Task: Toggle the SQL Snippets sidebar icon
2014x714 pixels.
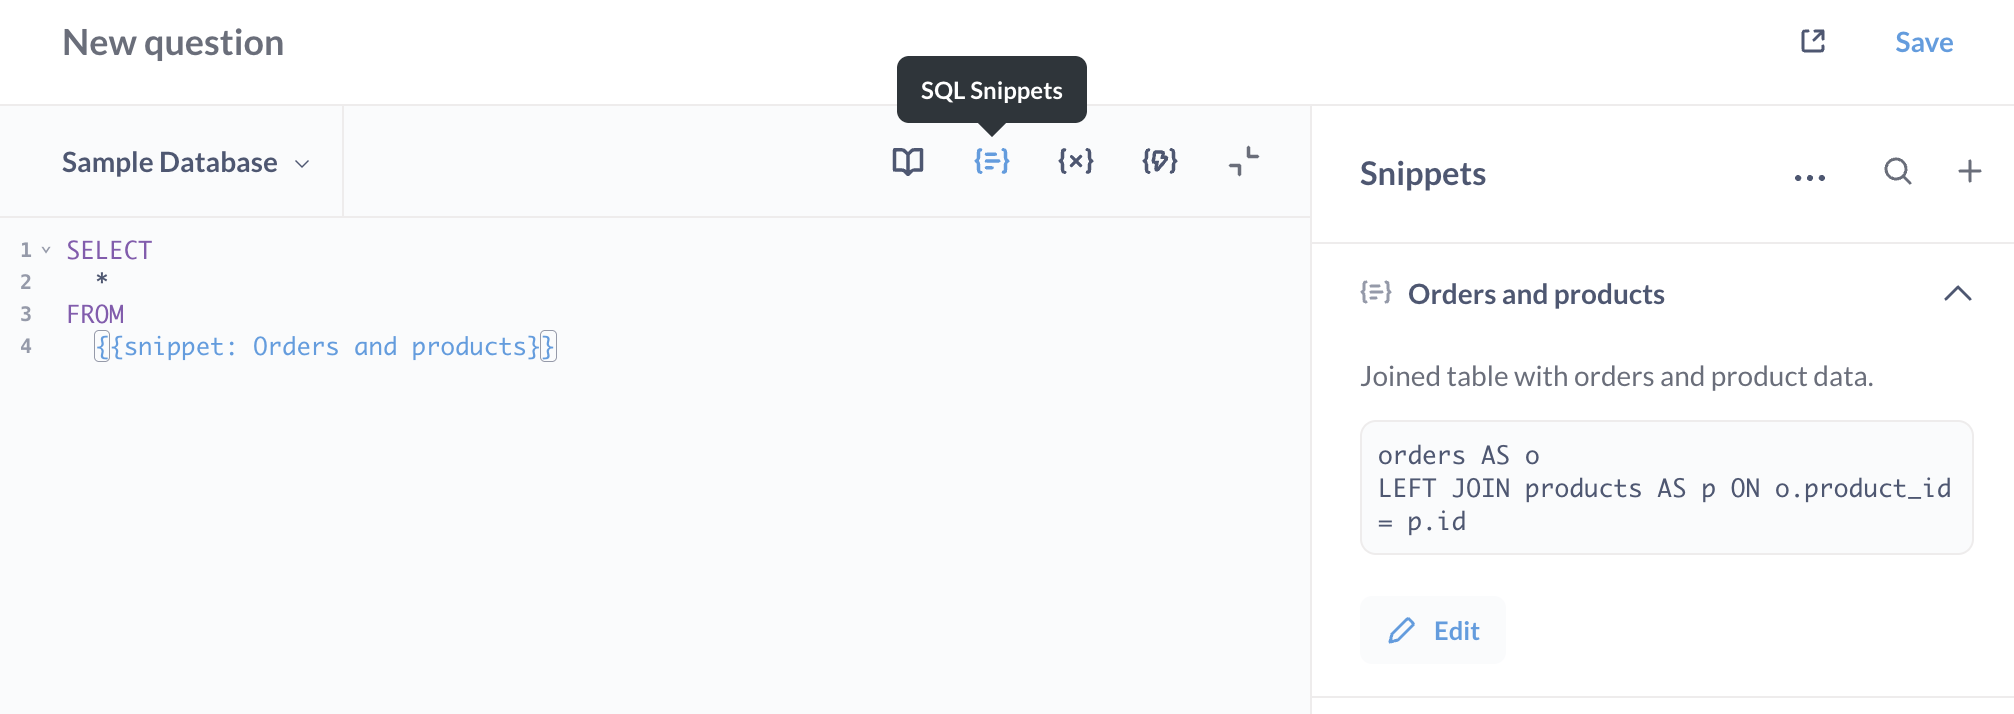Action: 990,160
